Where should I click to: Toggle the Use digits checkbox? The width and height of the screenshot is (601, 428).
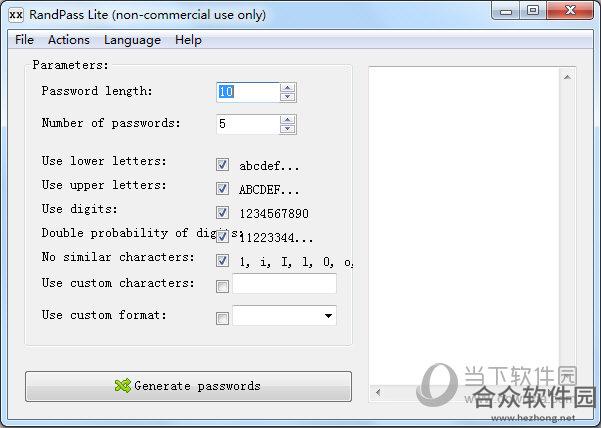[222, 213]
